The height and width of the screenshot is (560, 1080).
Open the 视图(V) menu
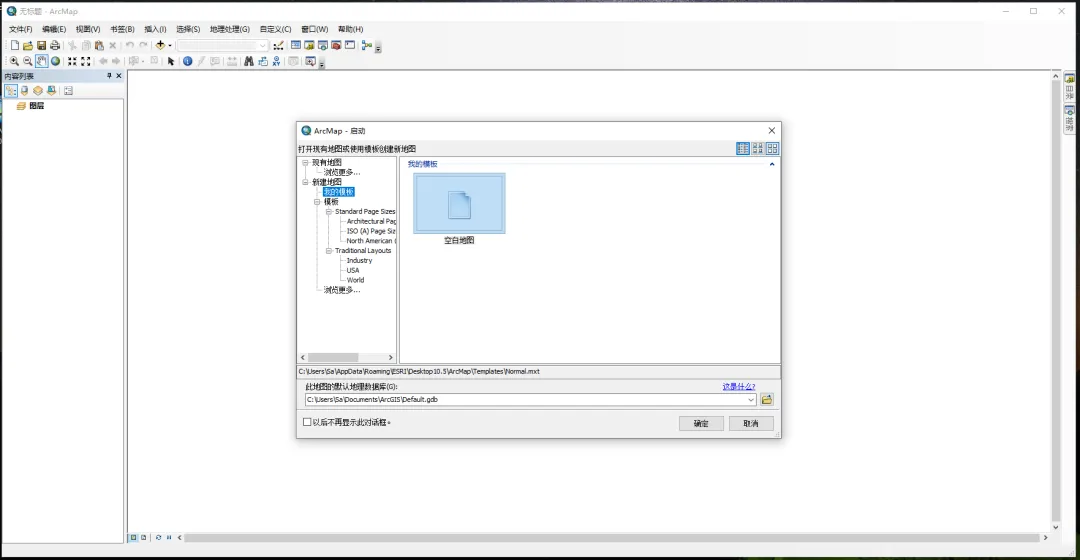(87, 29)
